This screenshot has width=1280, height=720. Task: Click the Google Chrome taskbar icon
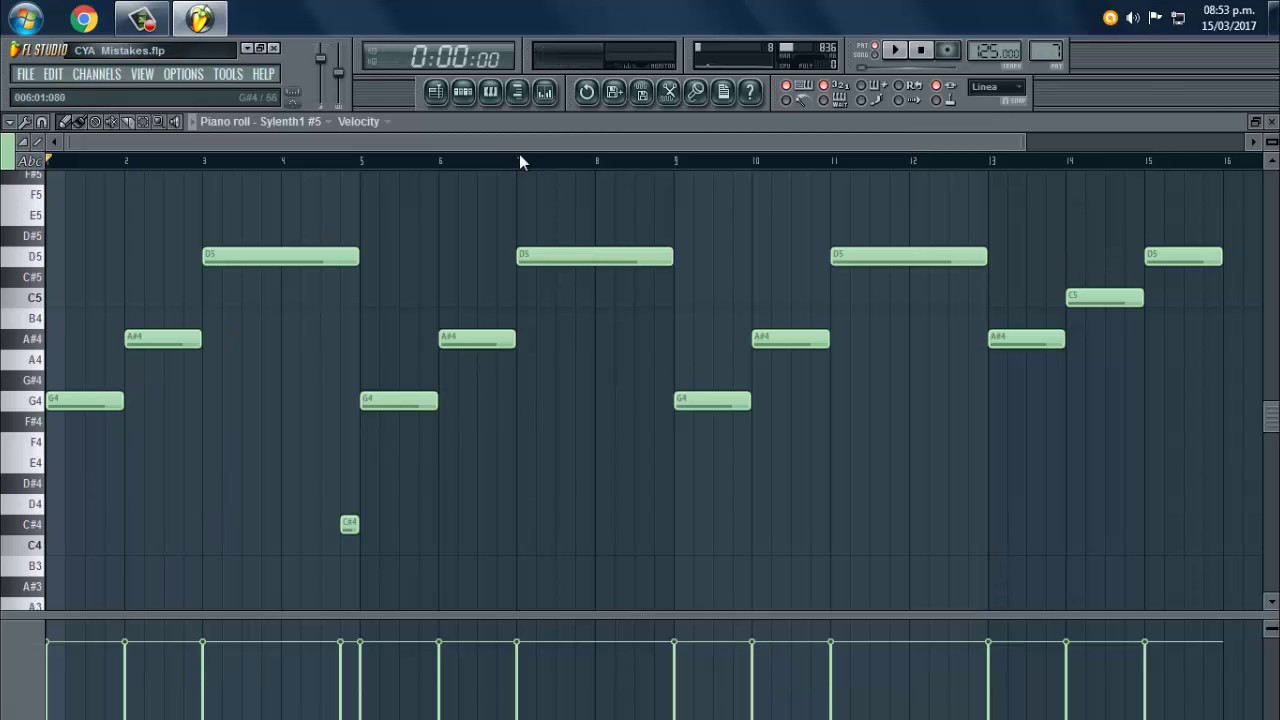84,18
